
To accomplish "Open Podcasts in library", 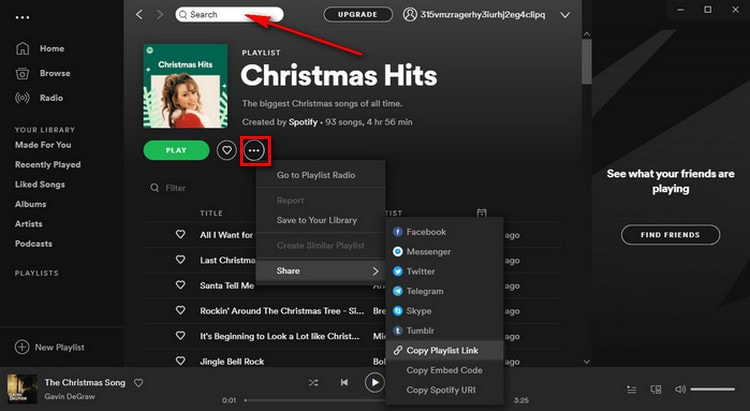I will click(x=33, y=244).
